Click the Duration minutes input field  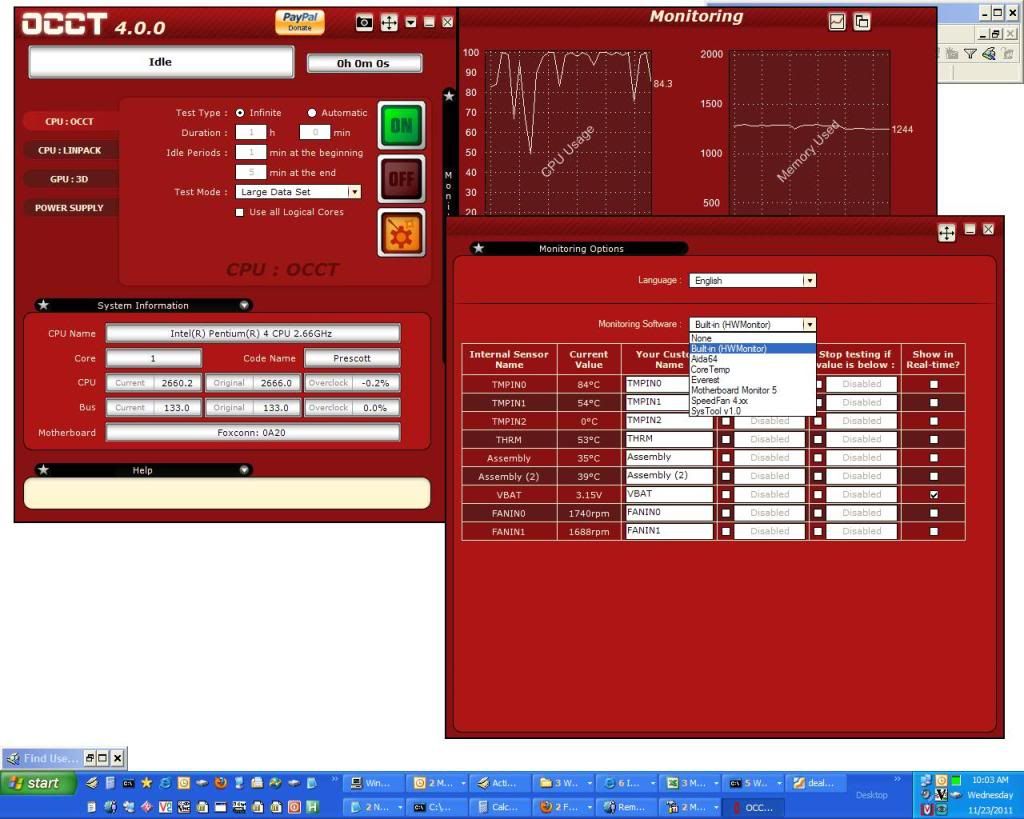(x=314, y=133)
